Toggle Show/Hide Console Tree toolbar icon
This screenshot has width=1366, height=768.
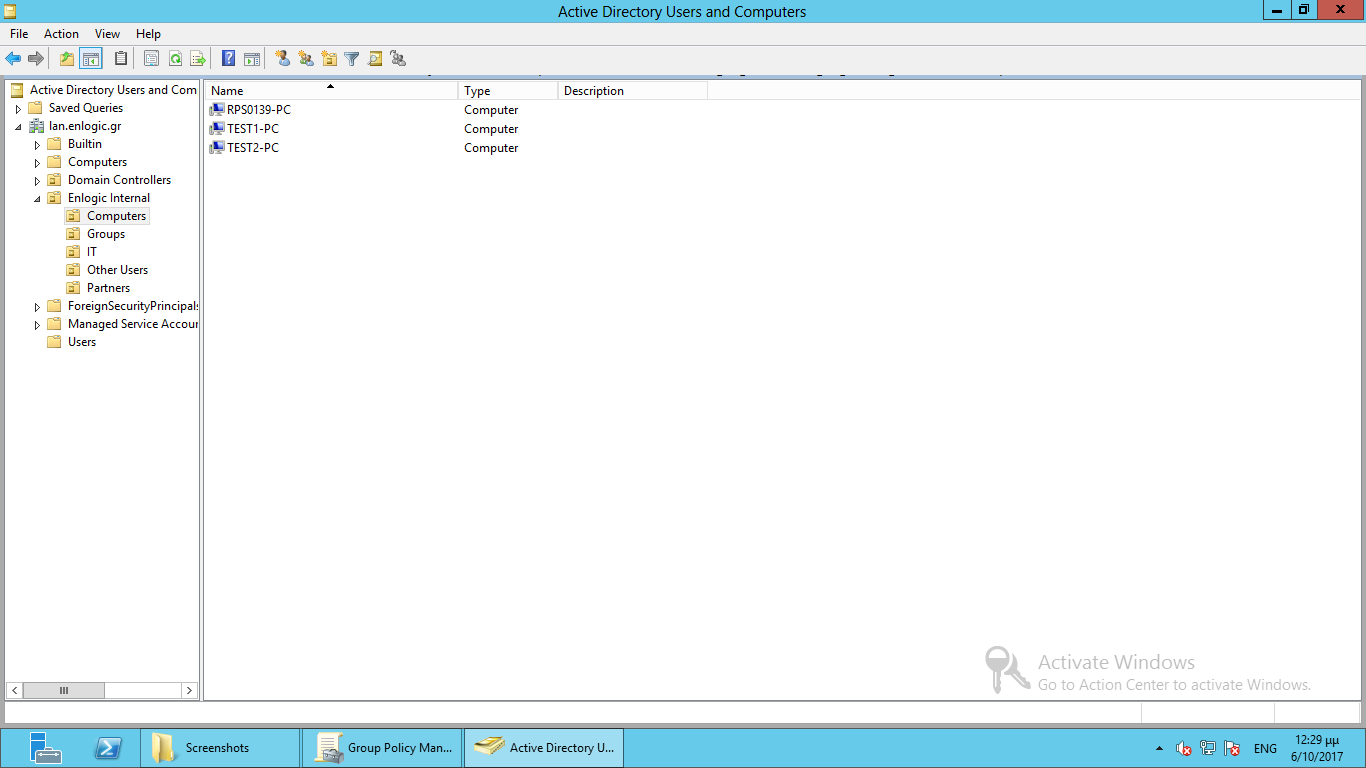[x=91, y=59]
